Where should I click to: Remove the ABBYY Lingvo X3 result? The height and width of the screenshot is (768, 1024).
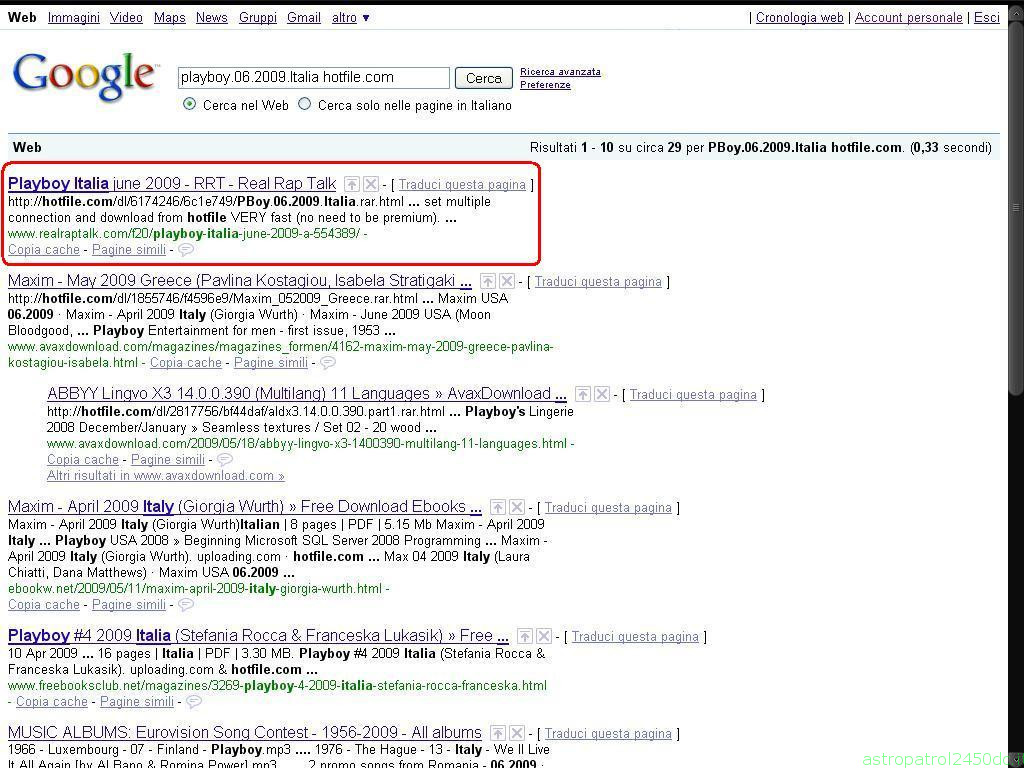coord(602,394)
